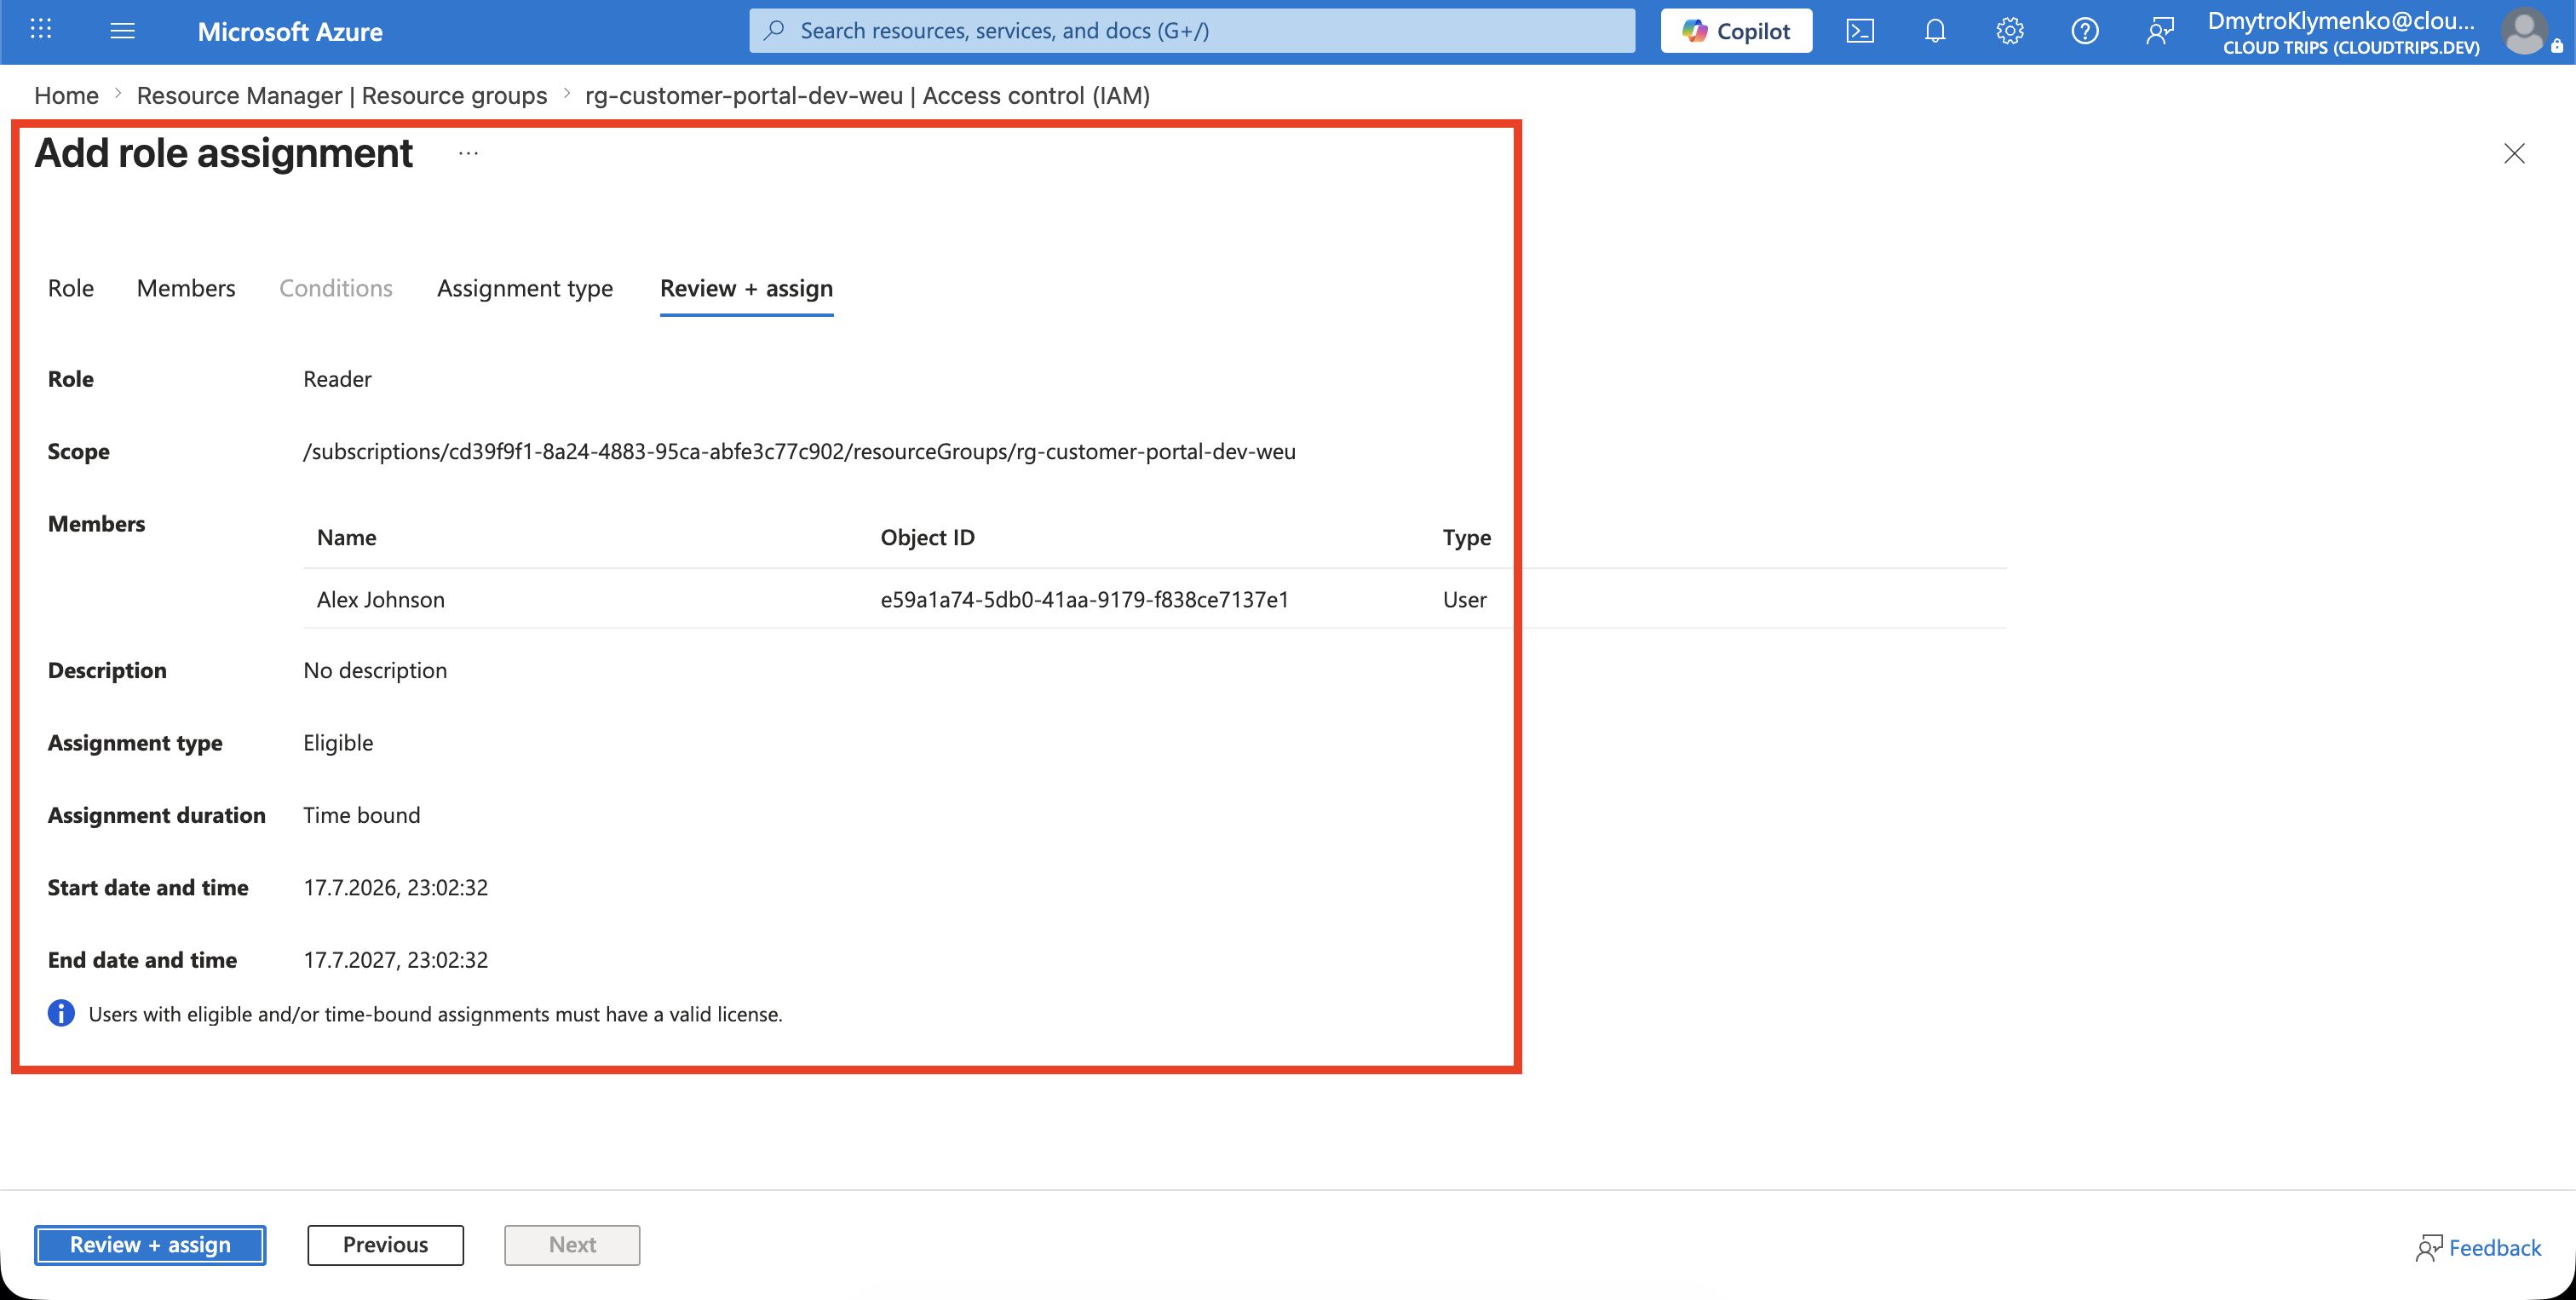Click the Reader role value
The width and height of the screenshot is (2576, 1300).
[337, 378]
